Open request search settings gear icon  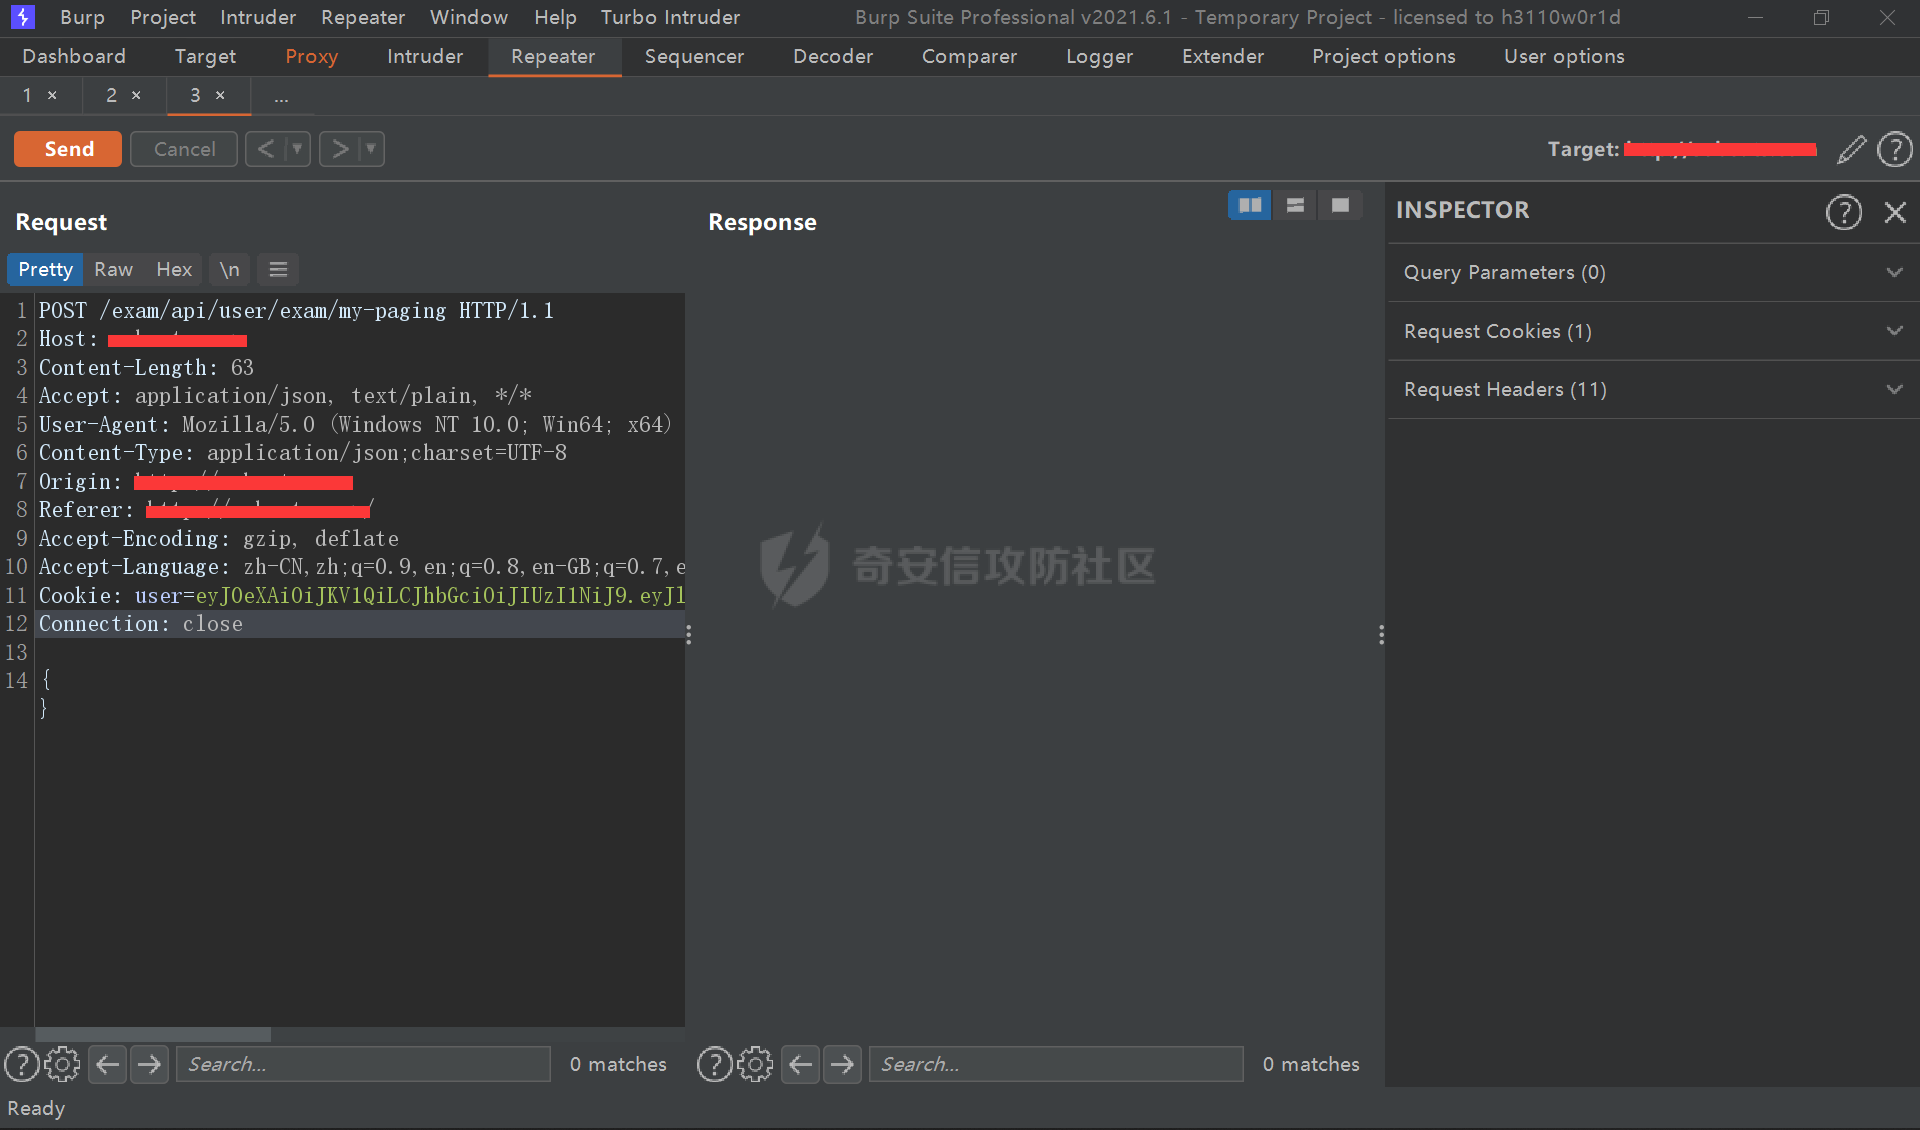[x=62, y=1064]
